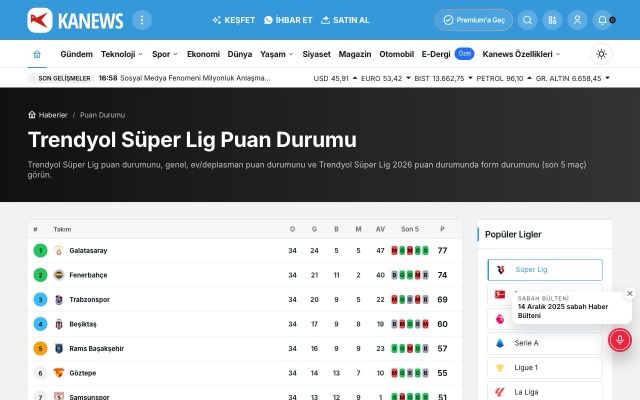Open the Galatasaray team row
Screen dimensions: 640x400
coord(245,251)
